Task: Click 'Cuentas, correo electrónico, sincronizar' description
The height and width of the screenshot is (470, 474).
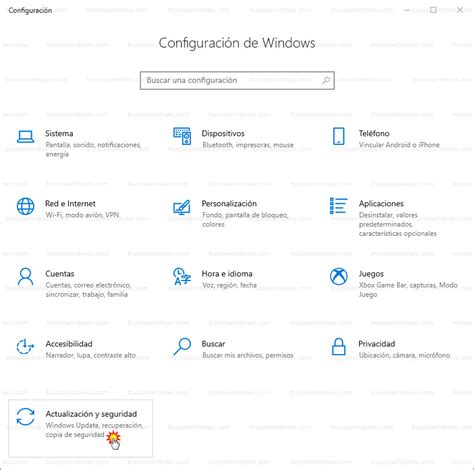Action: point(88,290)
